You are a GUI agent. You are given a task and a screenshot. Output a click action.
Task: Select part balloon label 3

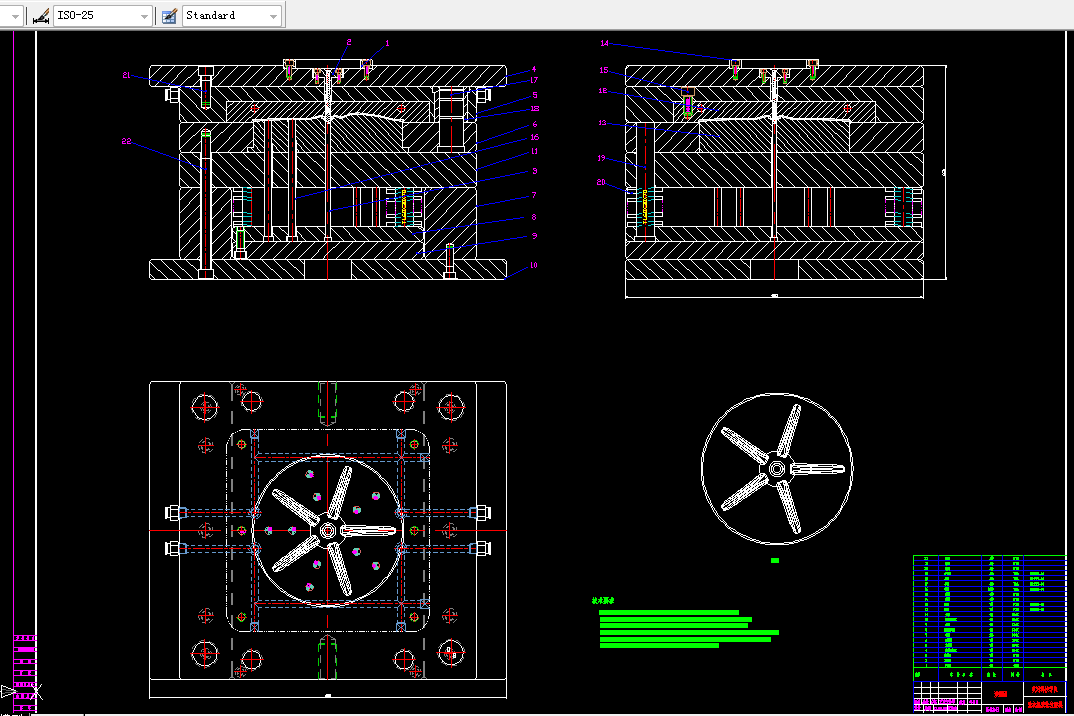[x=535, y=171]
